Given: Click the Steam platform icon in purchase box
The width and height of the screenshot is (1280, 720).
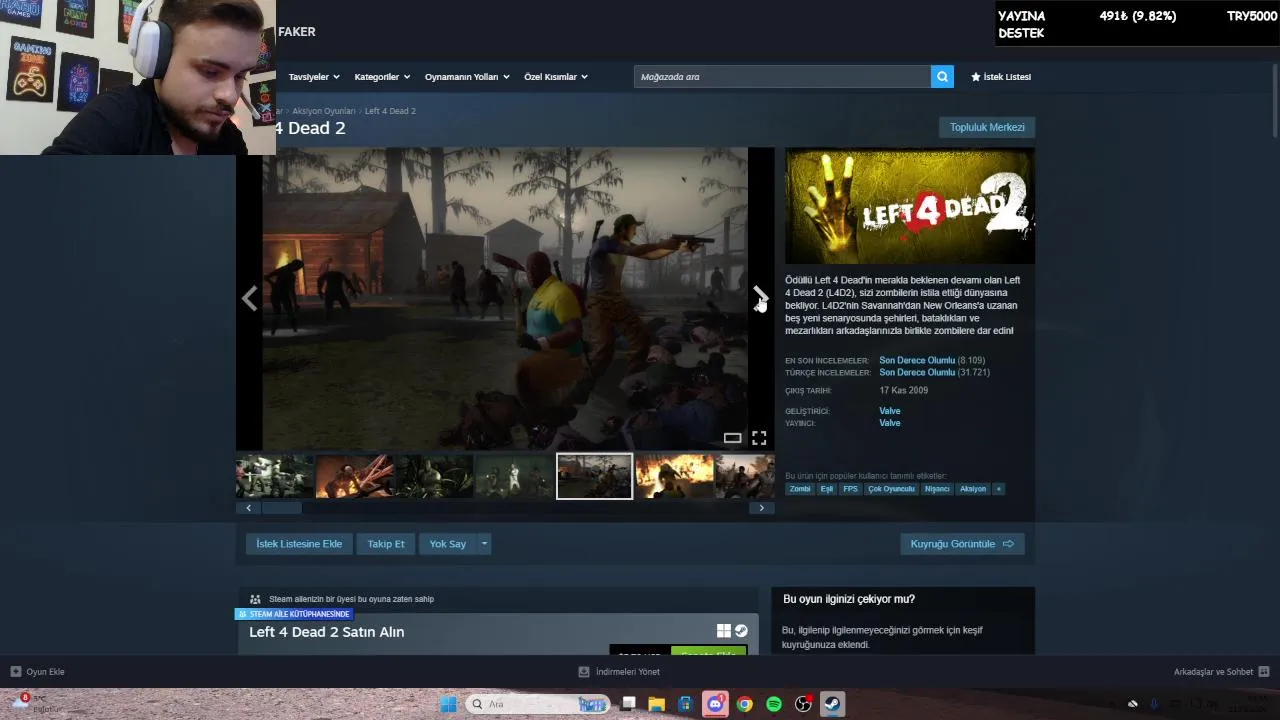Looking at the screenshot, I should tap(741, 631).
